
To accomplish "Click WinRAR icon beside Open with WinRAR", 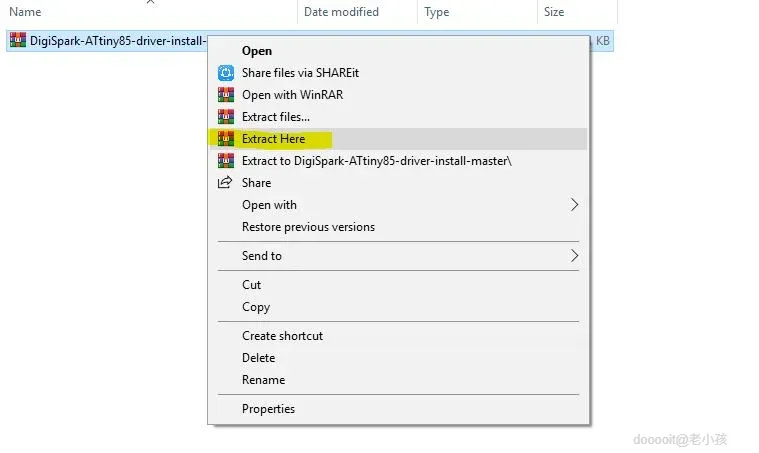I will 225,95.
